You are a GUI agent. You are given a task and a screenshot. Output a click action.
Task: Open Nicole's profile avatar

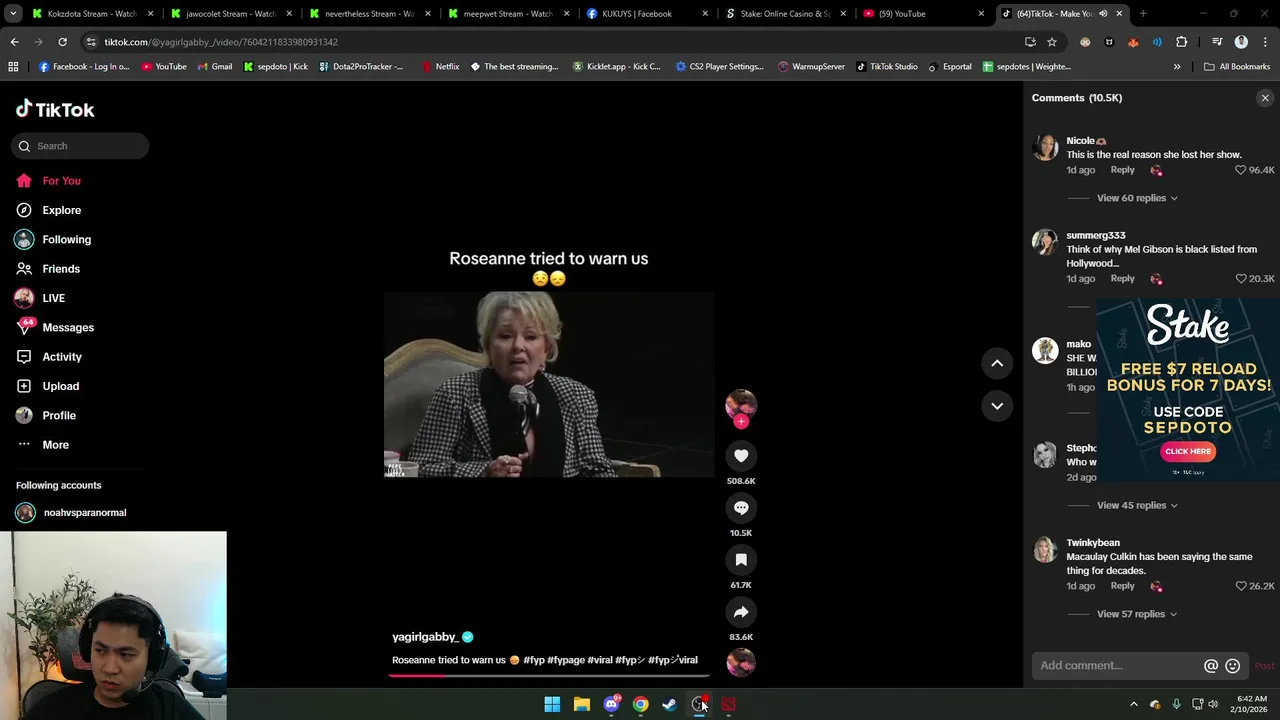click(x=1045, y=147)
